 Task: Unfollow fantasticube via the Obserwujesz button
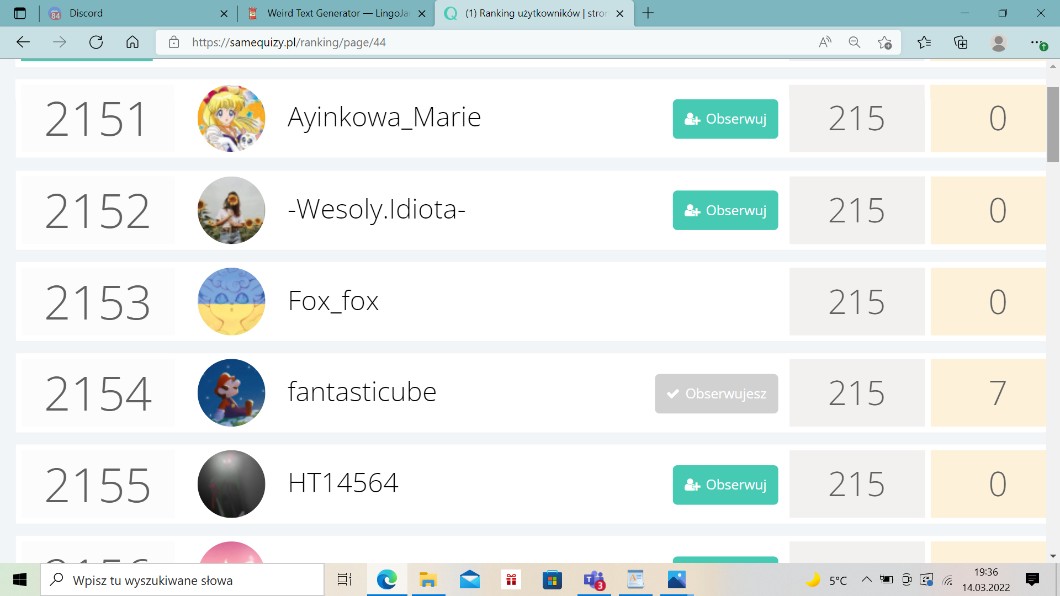click(x=716, y=394)
